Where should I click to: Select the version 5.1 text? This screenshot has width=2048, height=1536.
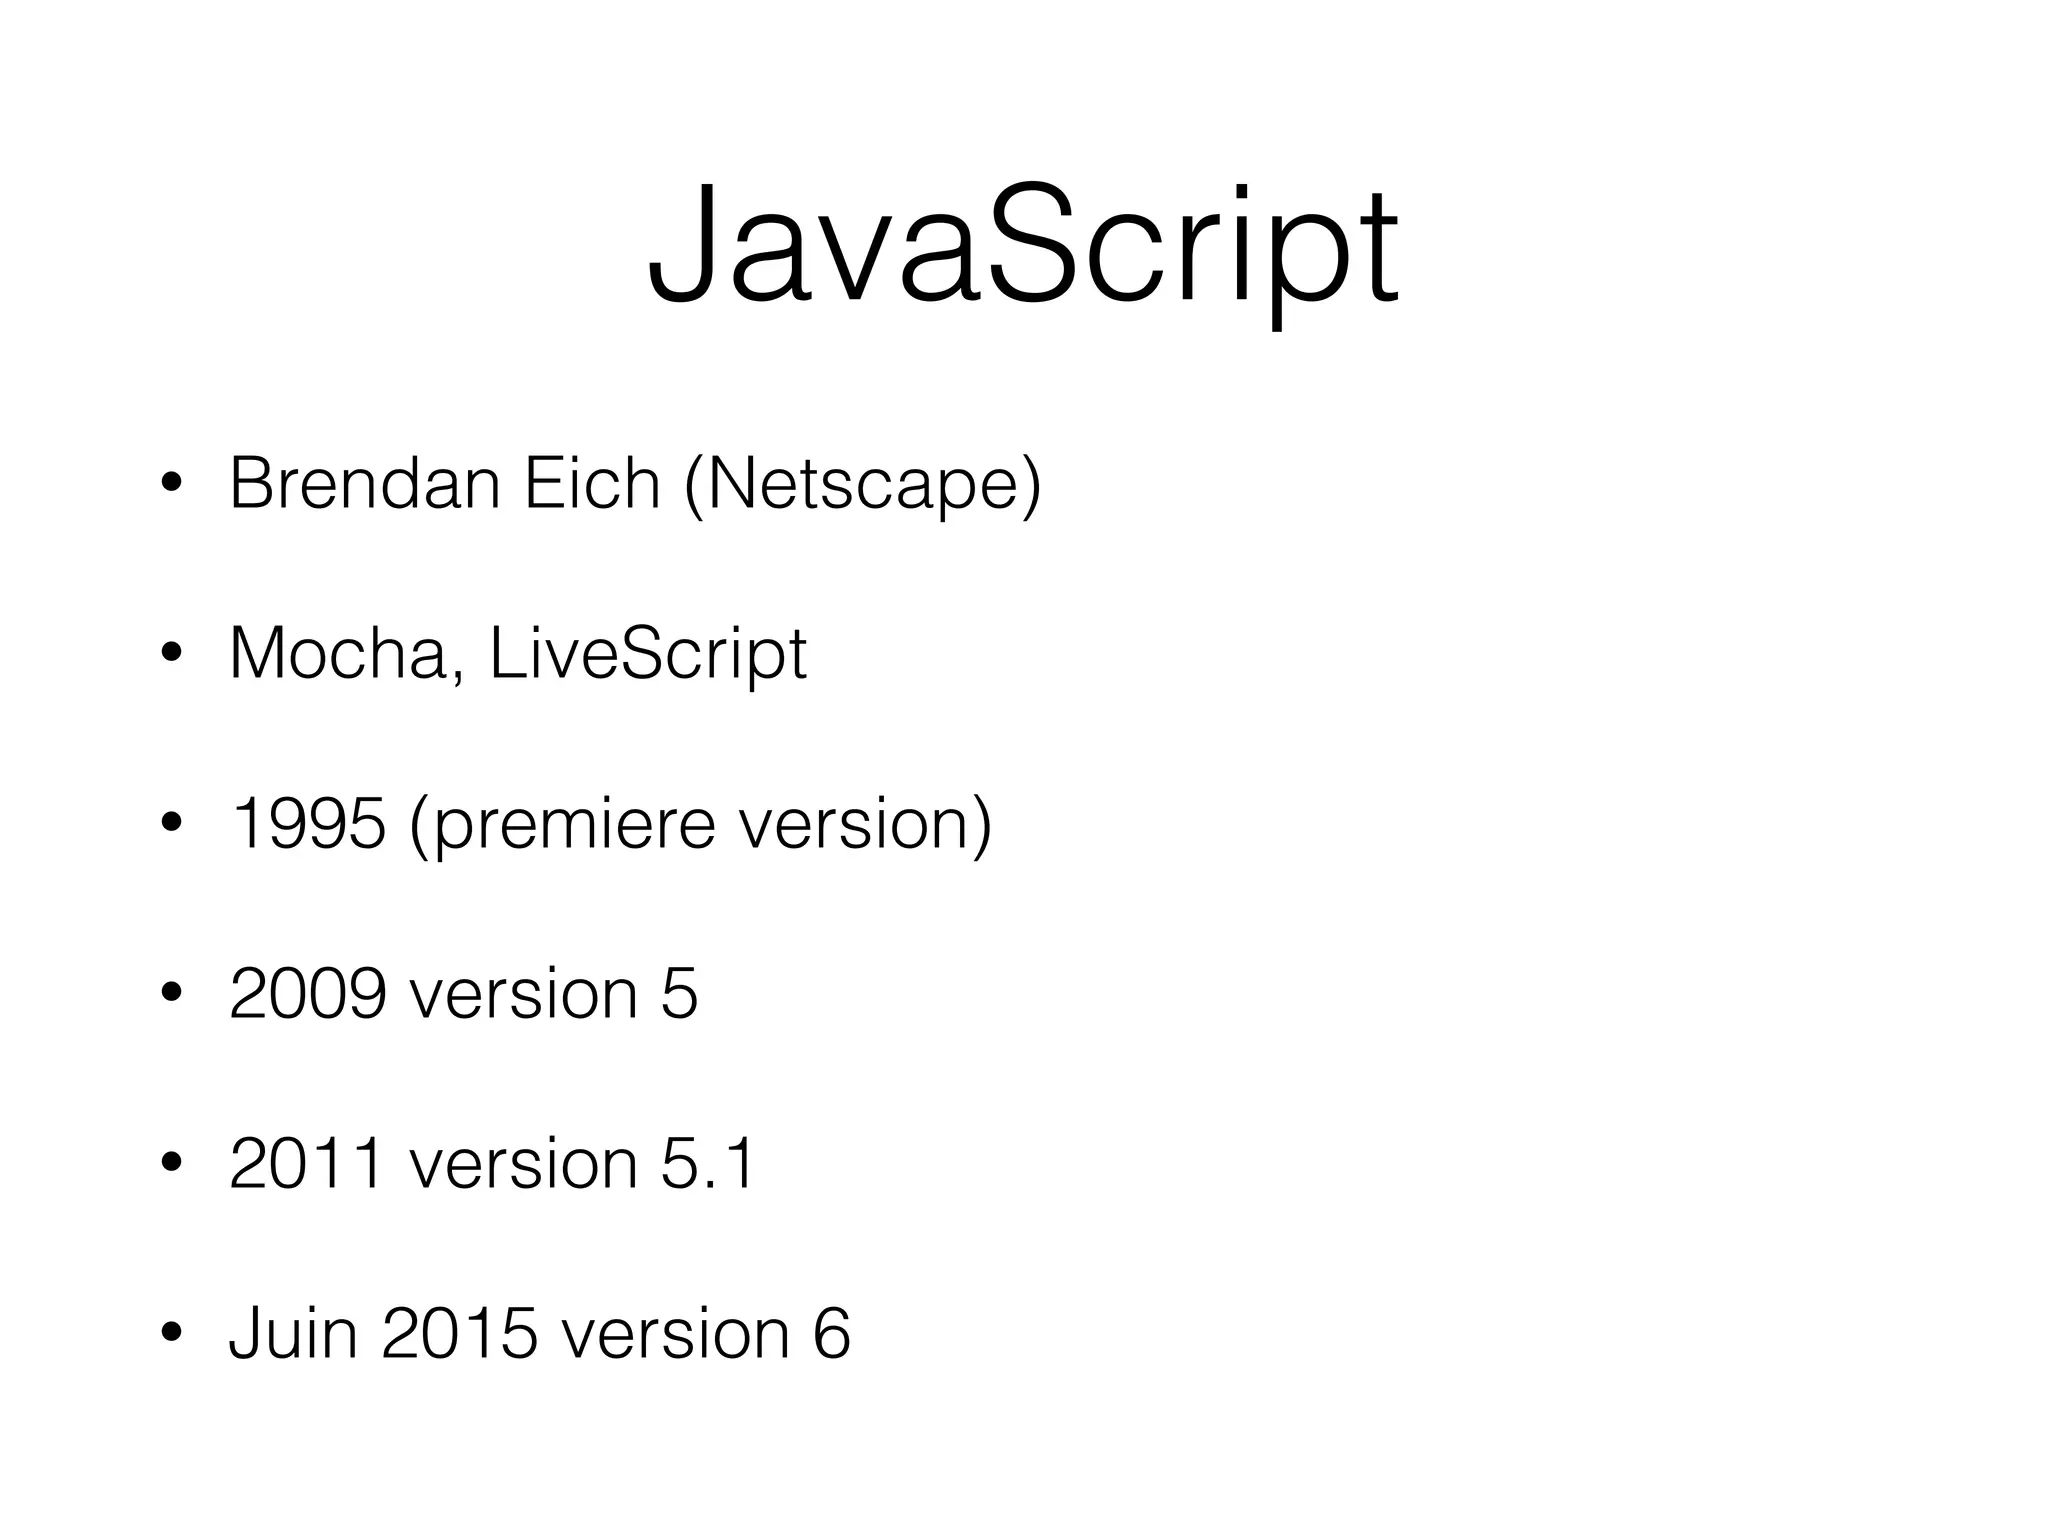pyautogui.click(x=582, y=1165)
